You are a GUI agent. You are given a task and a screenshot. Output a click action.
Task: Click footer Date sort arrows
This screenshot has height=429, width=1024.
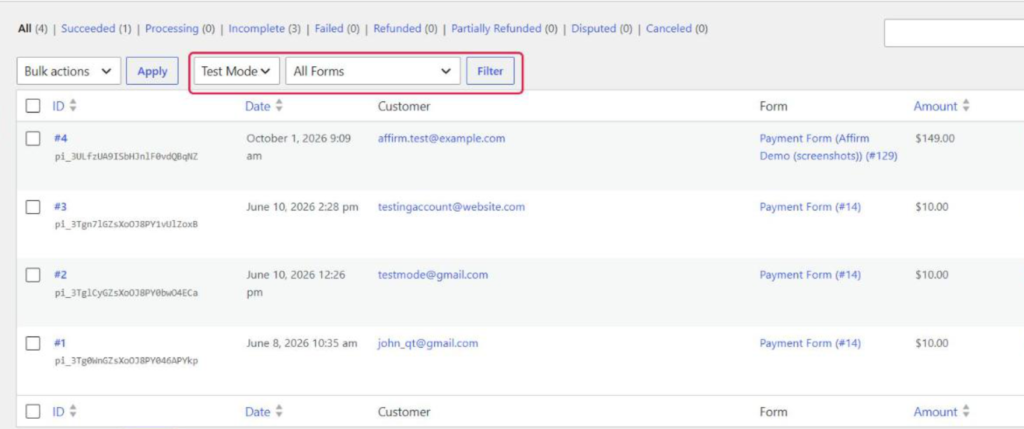click(x=279, y=412)
